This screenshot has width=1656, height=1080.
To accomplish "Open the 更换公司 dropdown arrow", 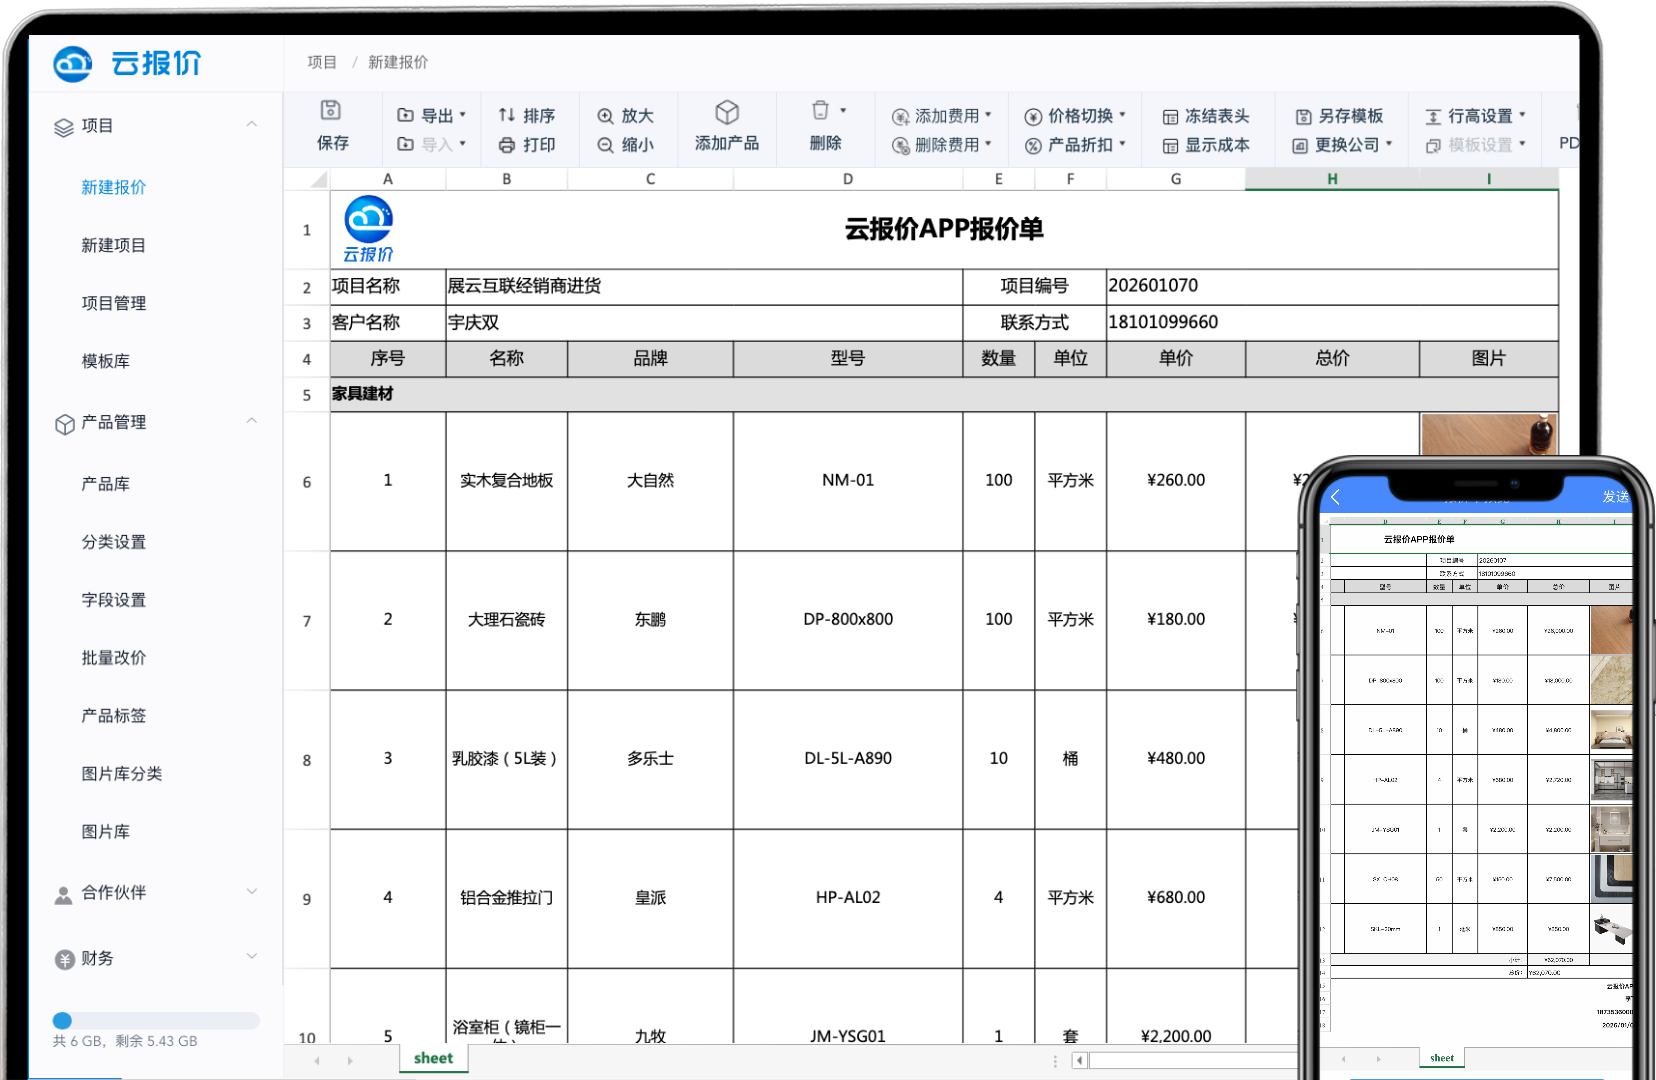I will [x=1389, y=143].
